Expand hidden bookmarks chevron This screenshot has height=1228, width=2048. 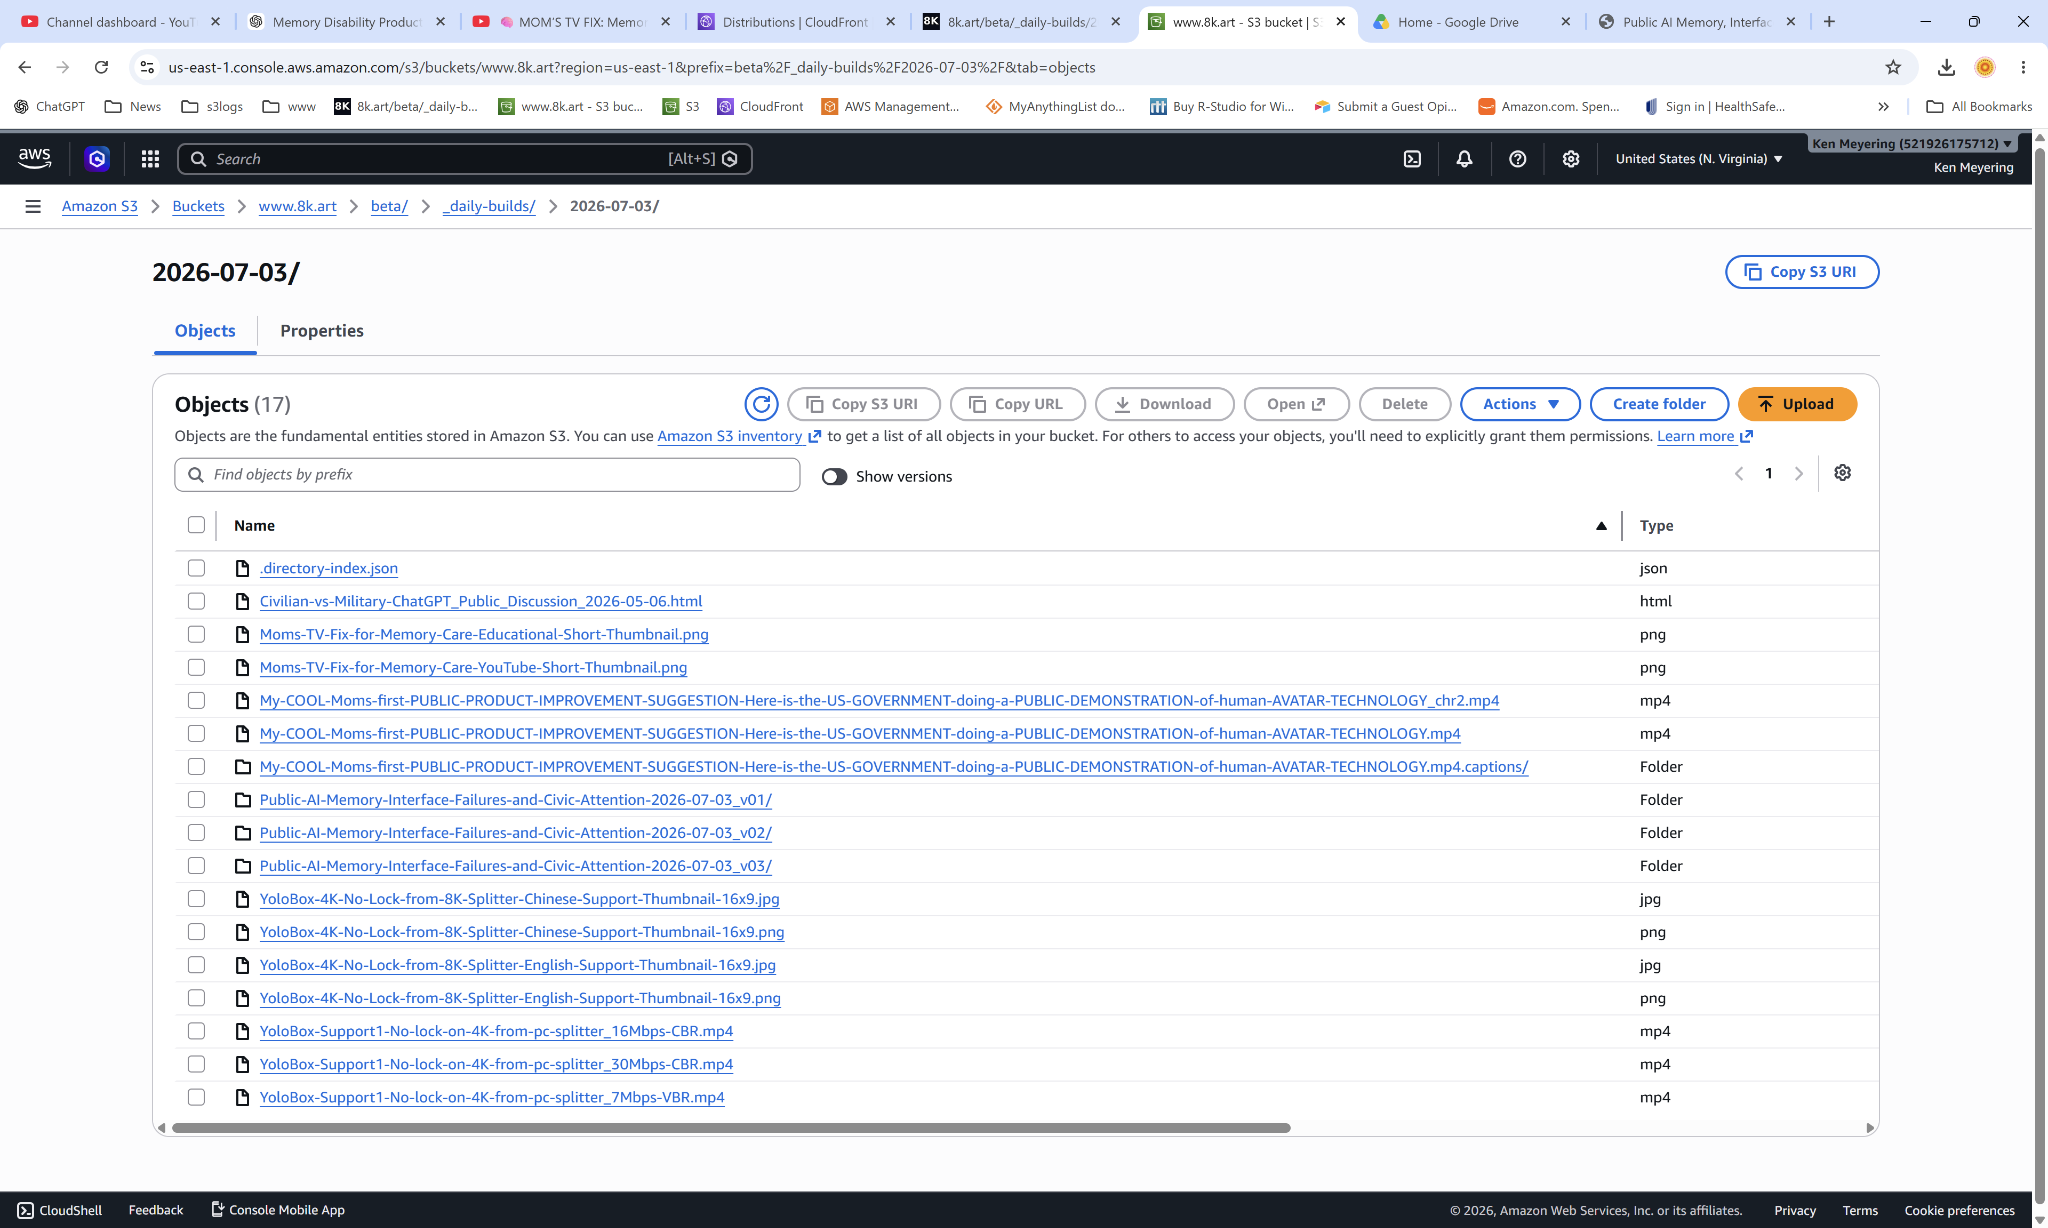(x=1883, y=106)
